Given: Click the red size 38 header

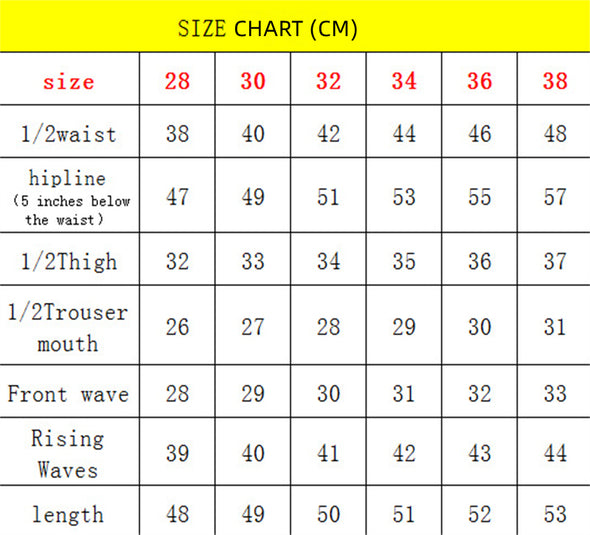Looking at the screenshot, I should (555, 81).
